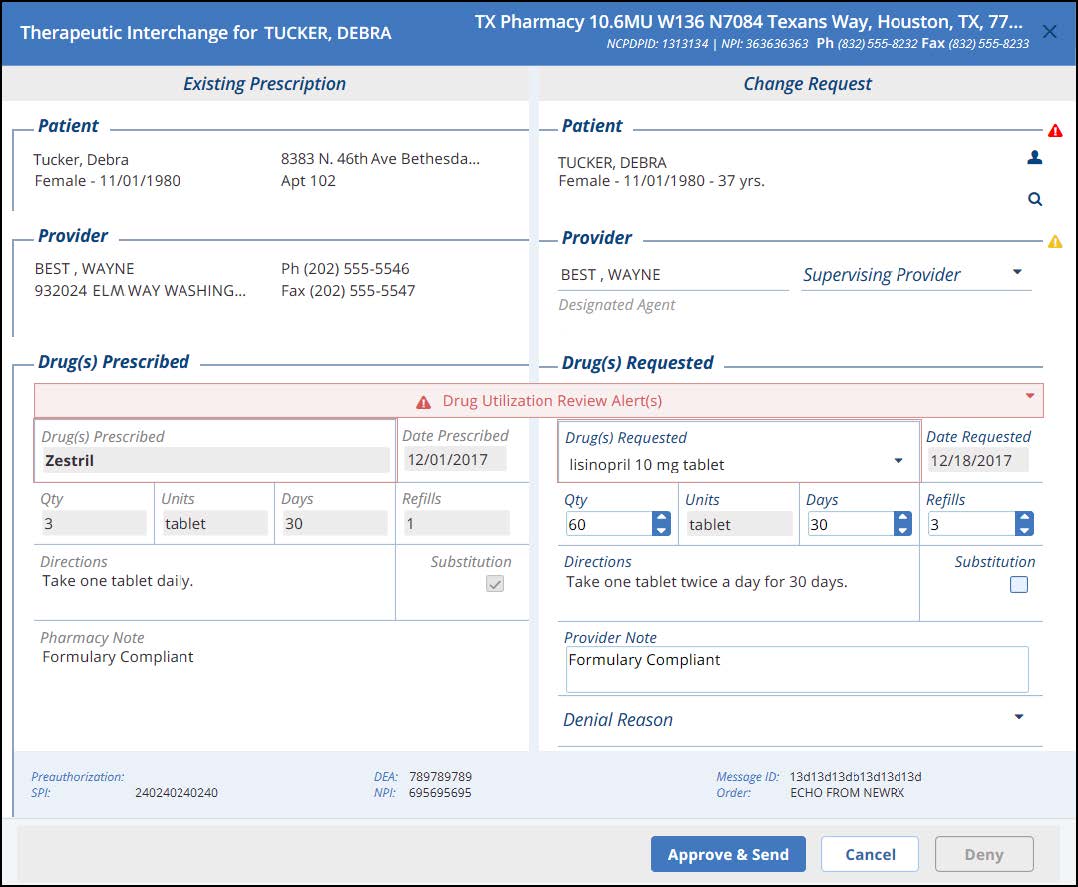Close the Therapeutic Interchange dialog
The width and height of the screenshot is (1078, 887).
[1049, 32]
